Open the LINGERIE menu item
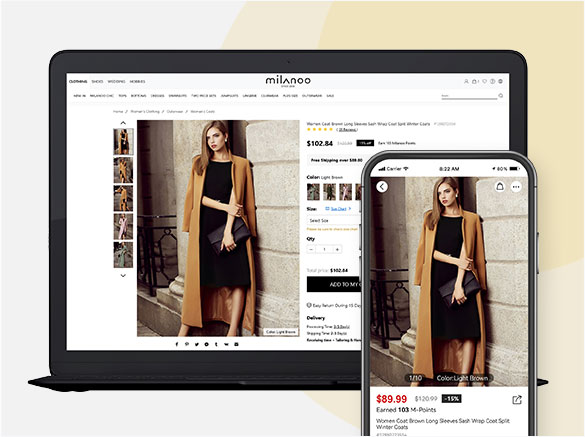585x437 pixels. click(250, 96)
